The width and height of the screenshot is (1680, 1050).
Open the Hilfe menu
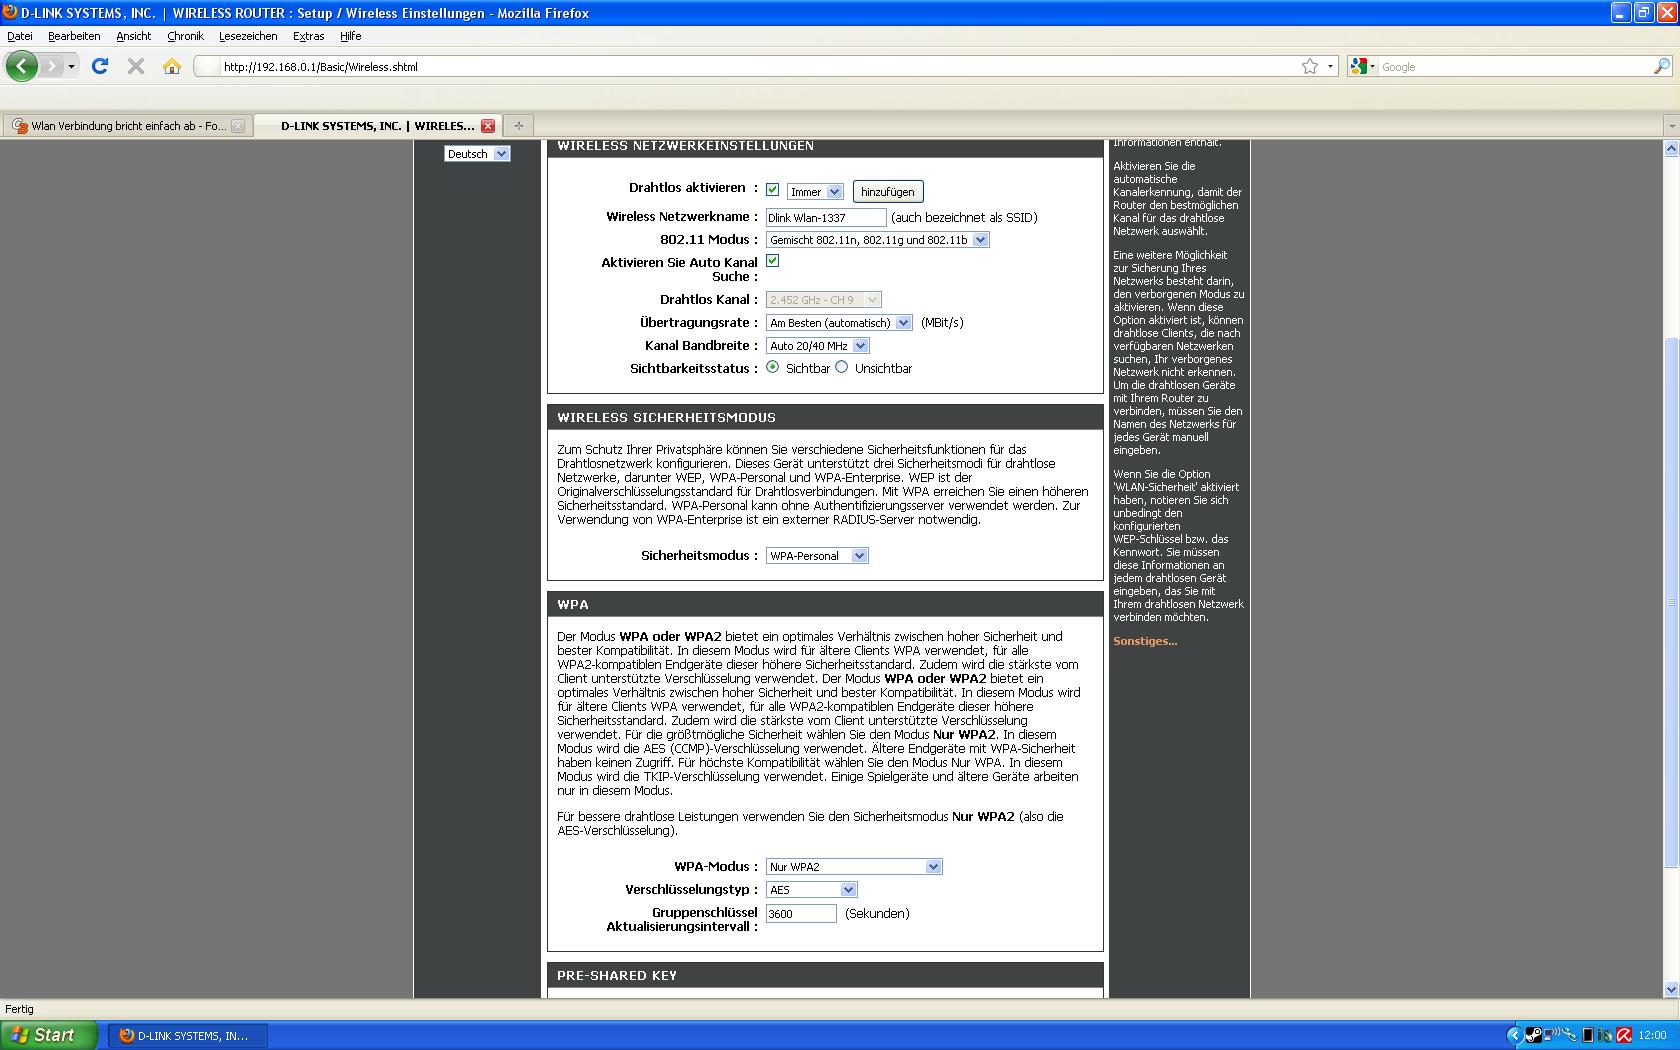pyautogui.click(x=350, y=36)
